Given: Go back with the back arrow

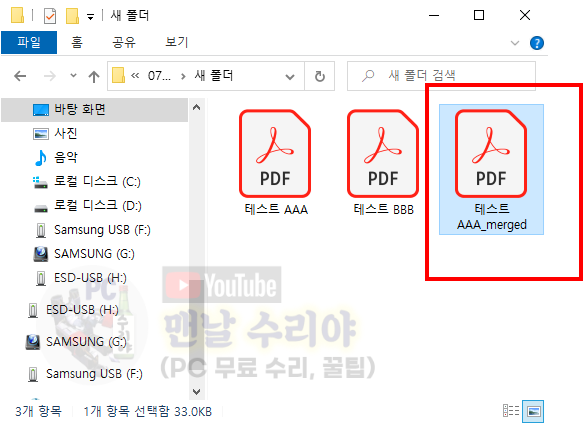Looking at the screenshot, I should click(20, 76).
